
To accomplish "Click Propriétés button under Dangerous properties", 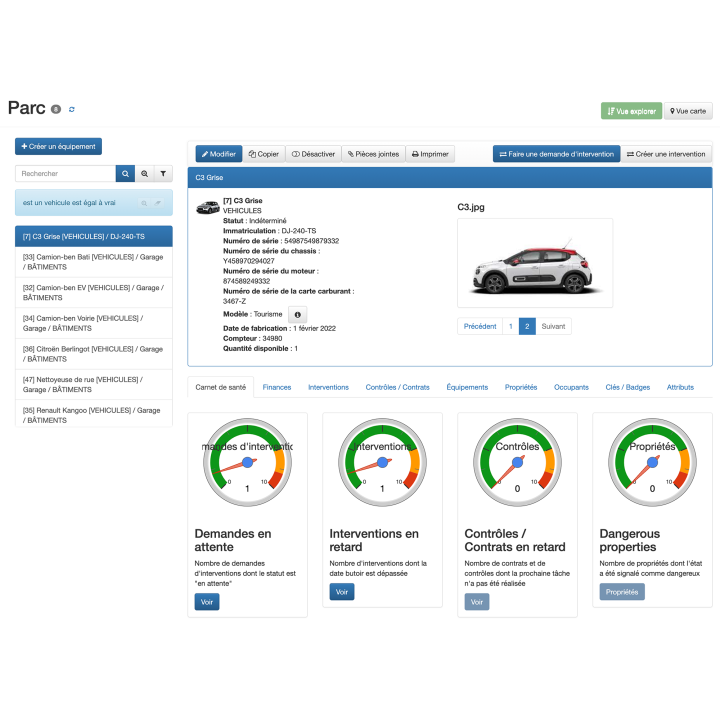I will tap(622, 592).
